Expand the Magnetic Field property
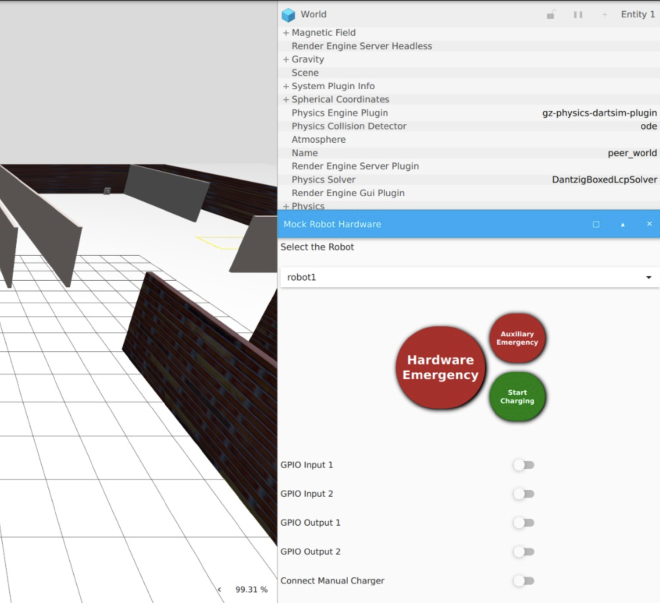Image resolution: width=660 pixels, height=603 pixels. pos(286,33)
